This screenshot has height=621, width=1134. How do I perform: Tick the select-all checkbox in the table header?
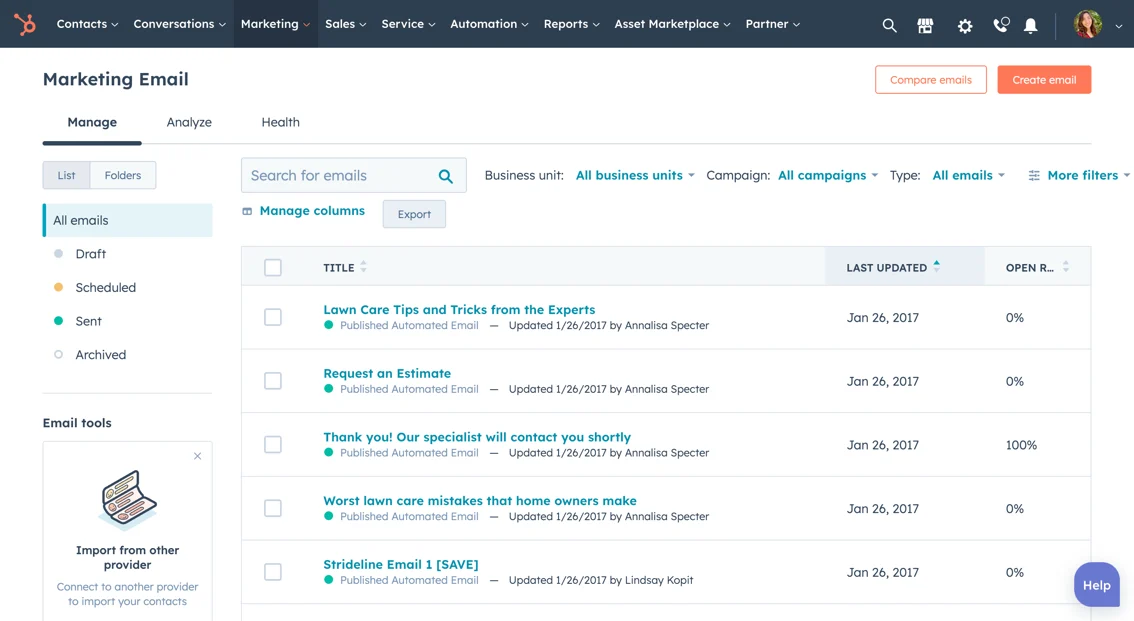tap(273, 267)
